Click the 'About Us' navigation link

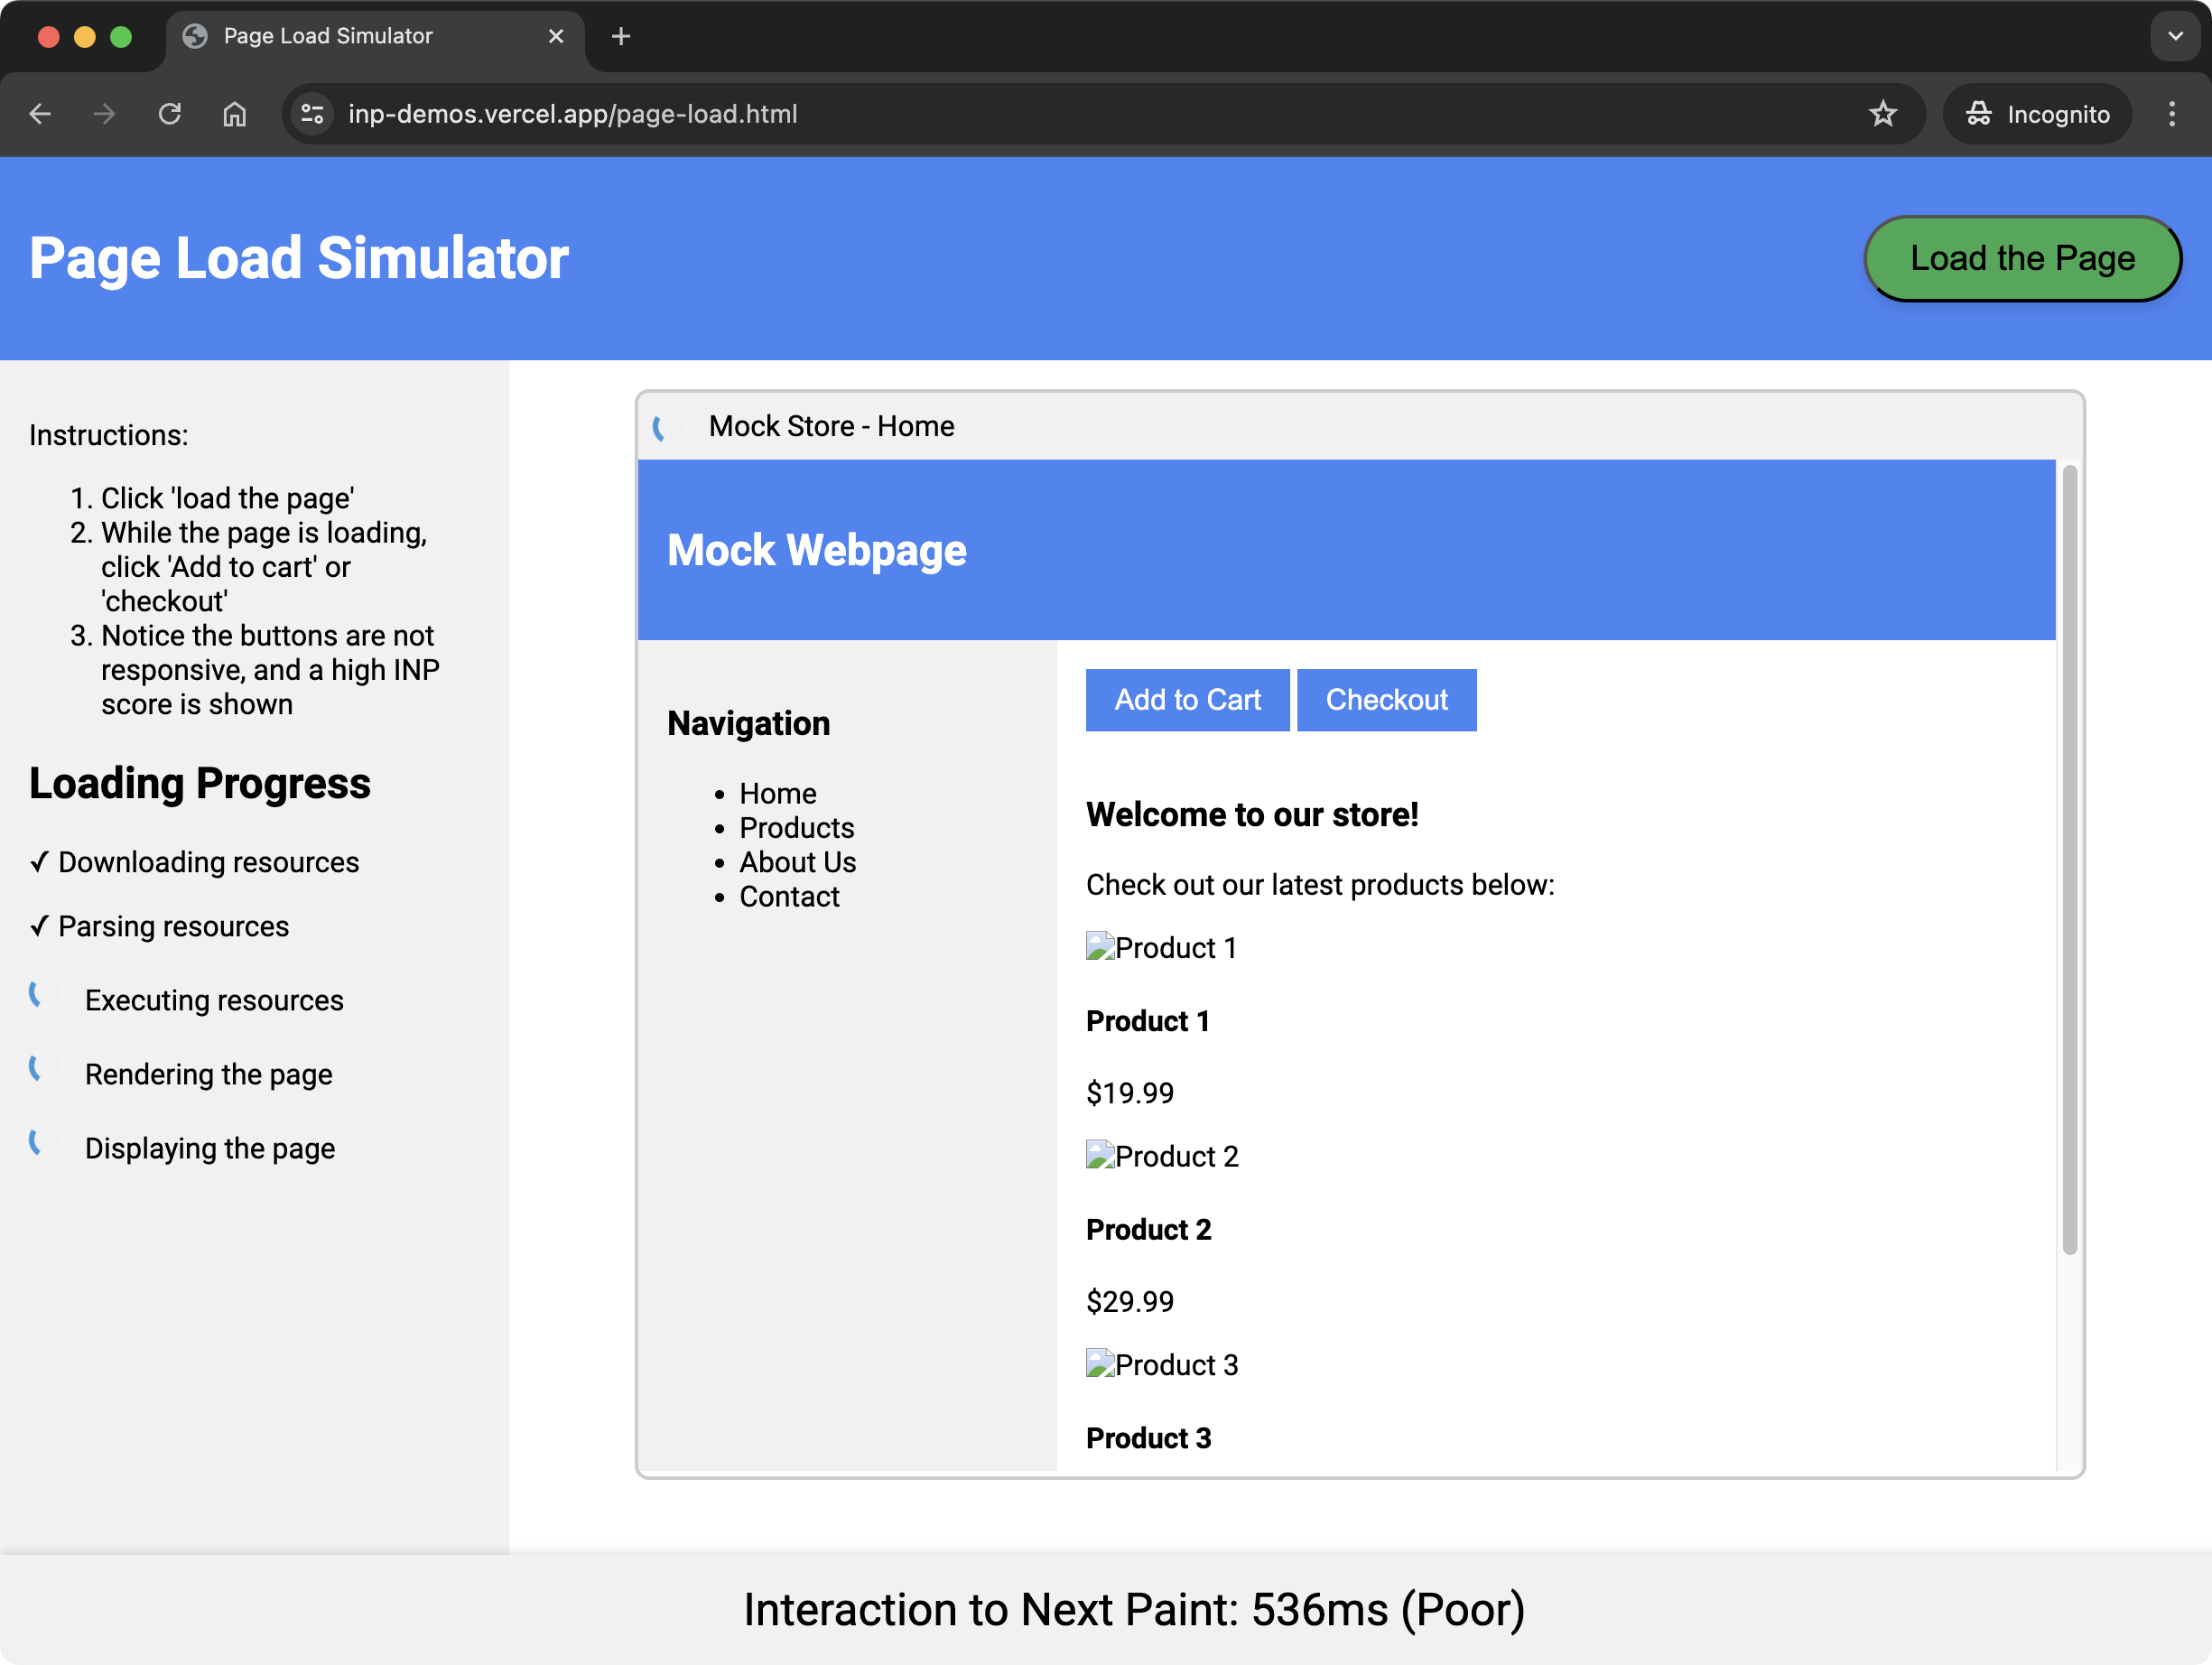pyautogui.click(x=795, y=862)
